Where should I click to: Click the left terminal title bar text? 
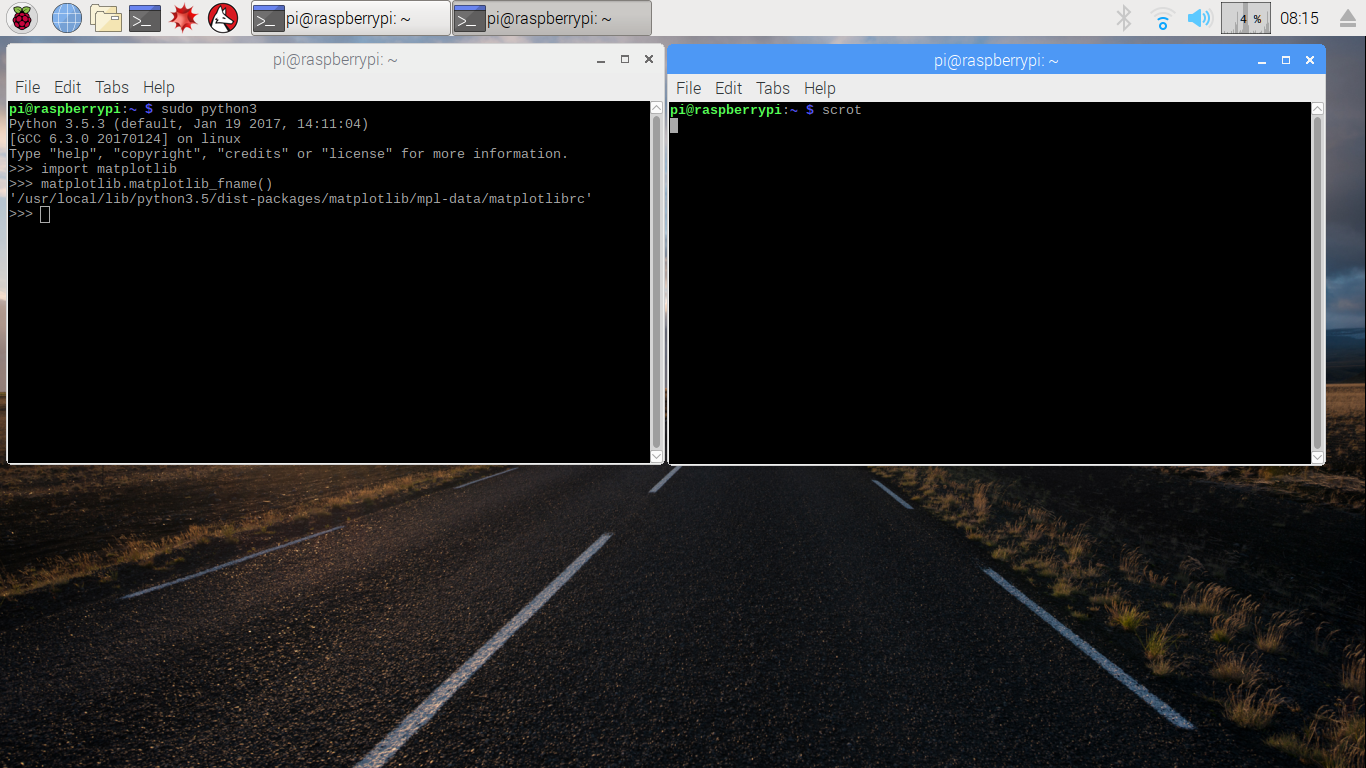click(x=336, y=60)
